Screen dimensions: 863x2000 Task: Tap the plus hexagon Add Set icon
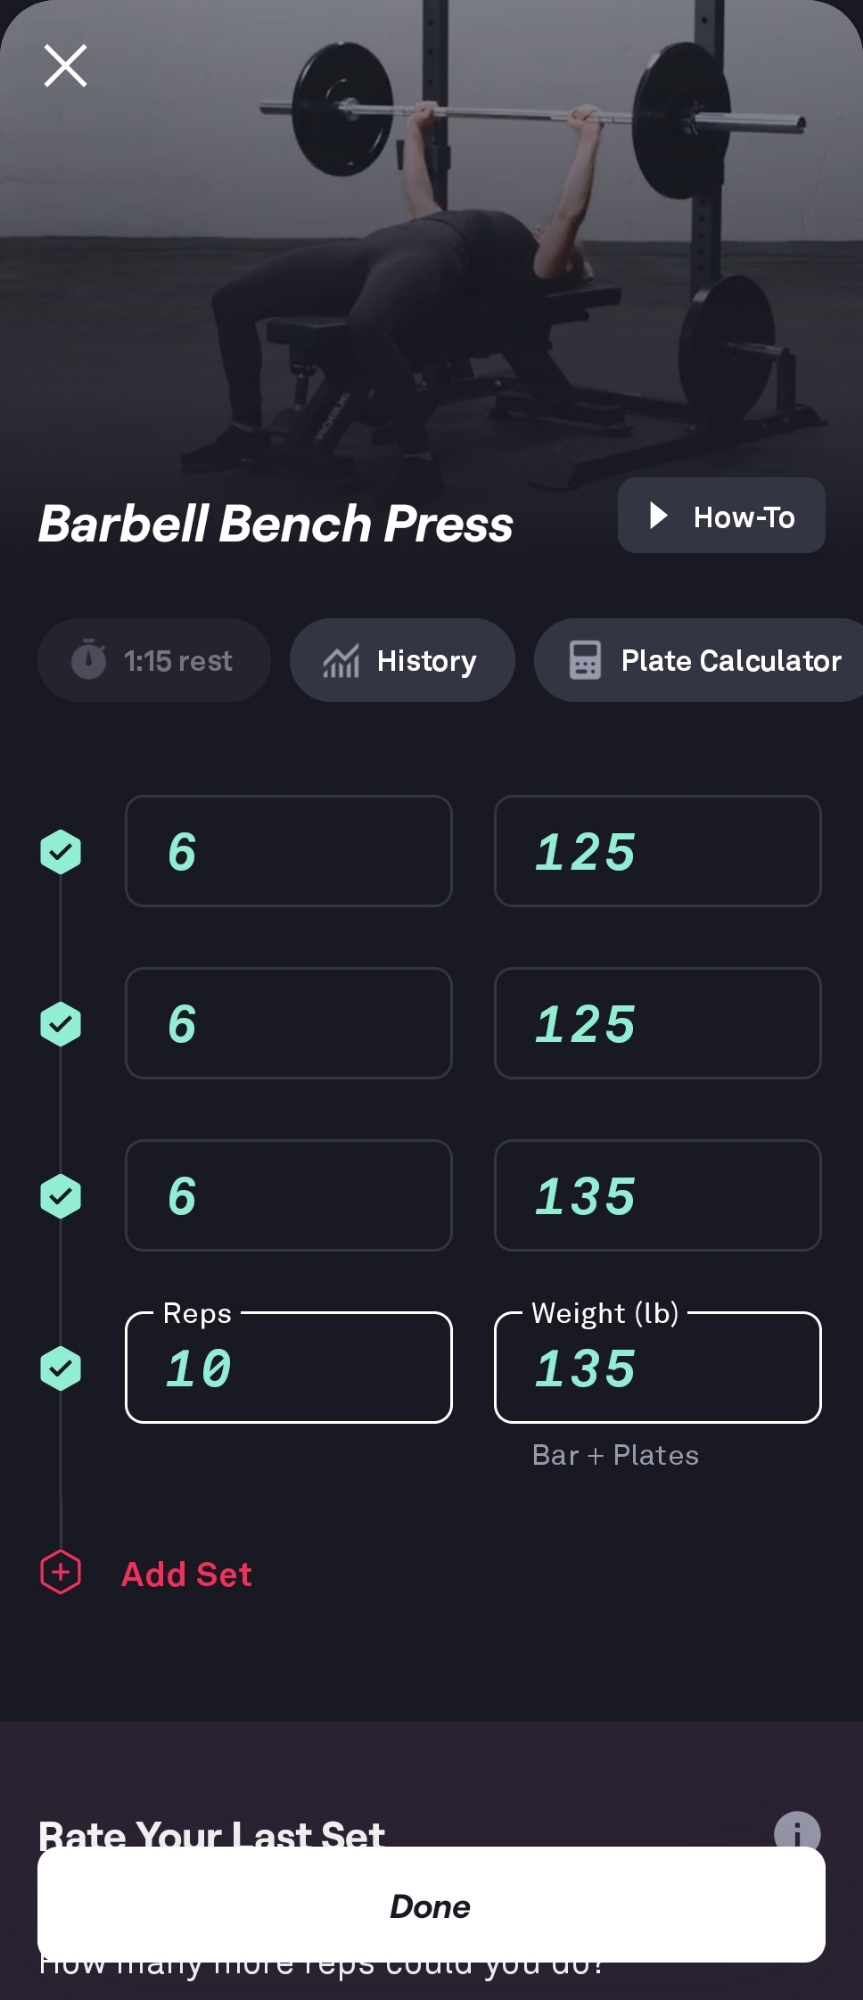coord(61,1573)
